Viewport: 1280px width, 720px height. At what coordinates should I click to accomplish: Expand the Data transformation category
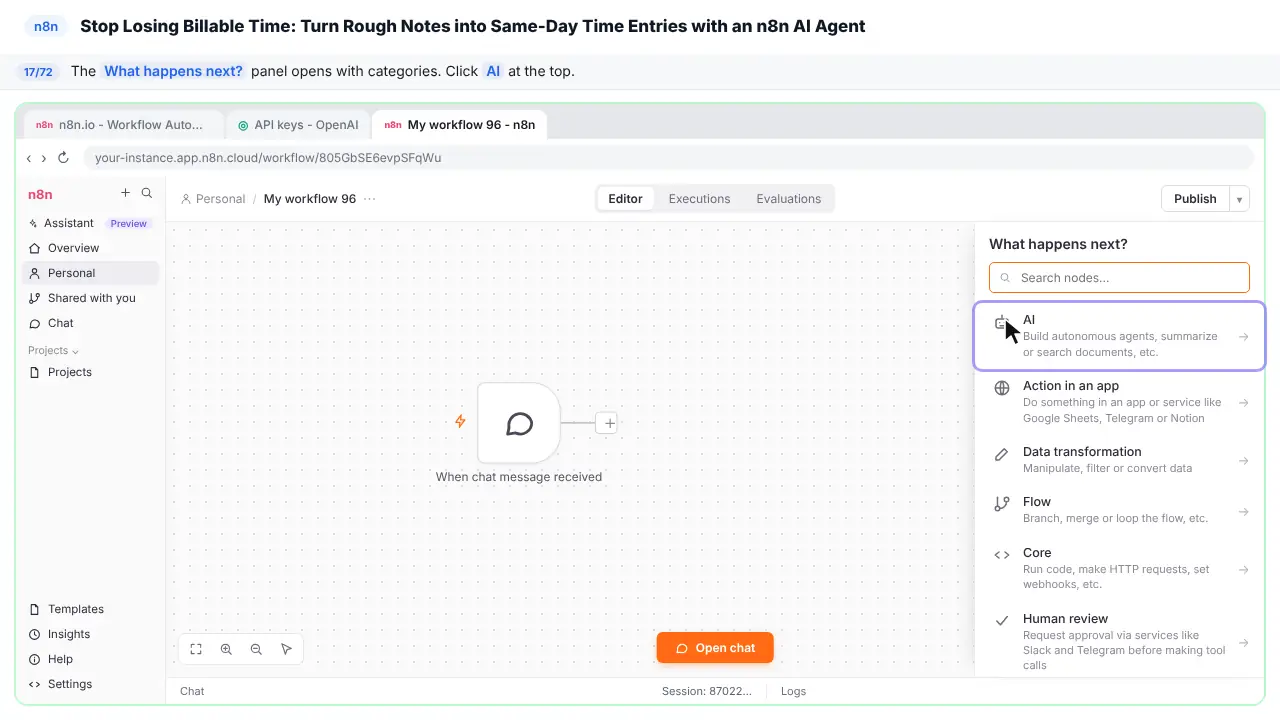(x=1119, y=460)
